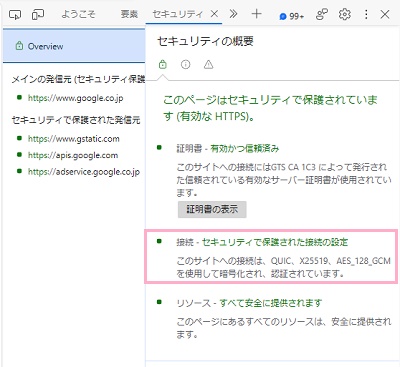The image size is (400, 367).
Task: Click the 接続 - セキュリティで保護された接続の設定 line
Action: point(262,242)
